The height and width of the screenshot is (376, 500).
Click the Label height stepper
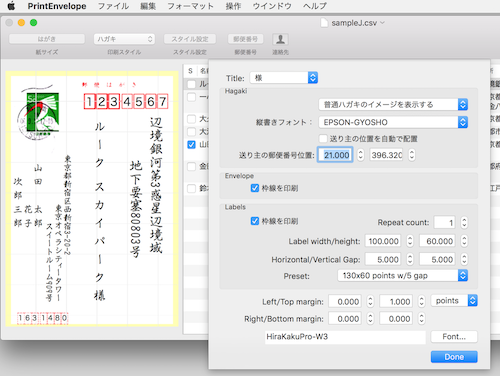(x=464, y=241)
